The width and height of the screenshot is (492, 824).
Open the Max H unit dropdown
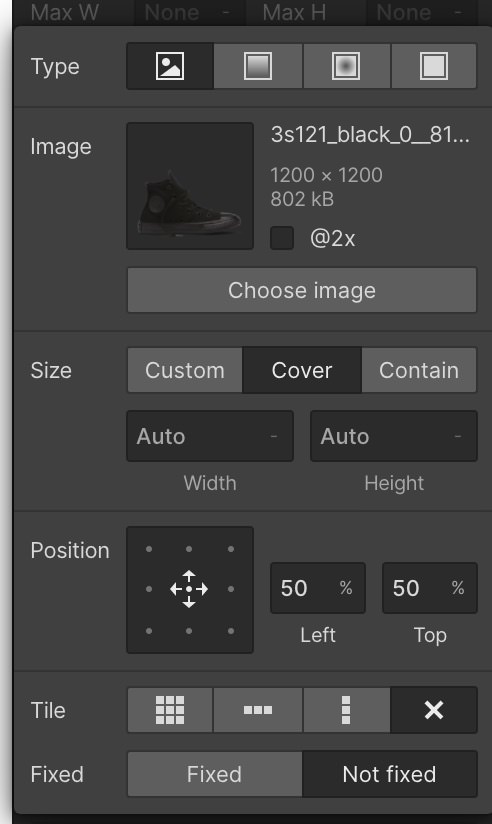point(458,12)
